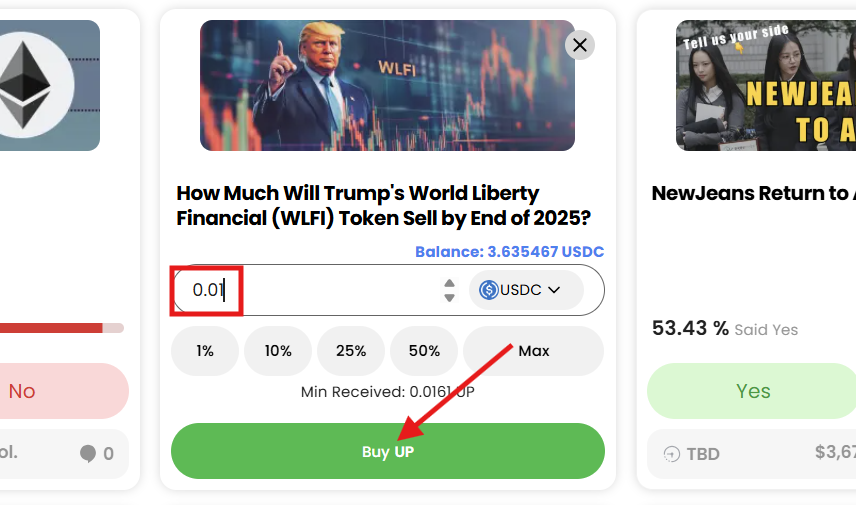Select the 1% amount preset
This screenshot has height=505, width=856.
pos(205,351)
